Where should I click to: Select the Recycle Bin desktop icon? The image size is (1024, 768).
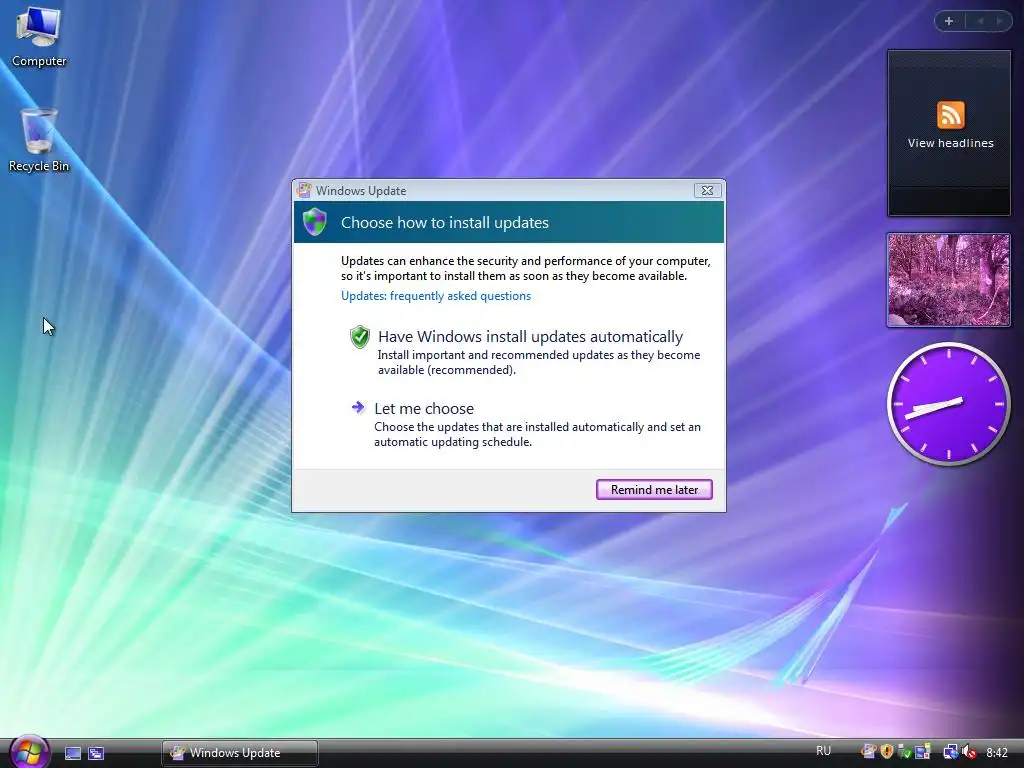click(39, 140)
